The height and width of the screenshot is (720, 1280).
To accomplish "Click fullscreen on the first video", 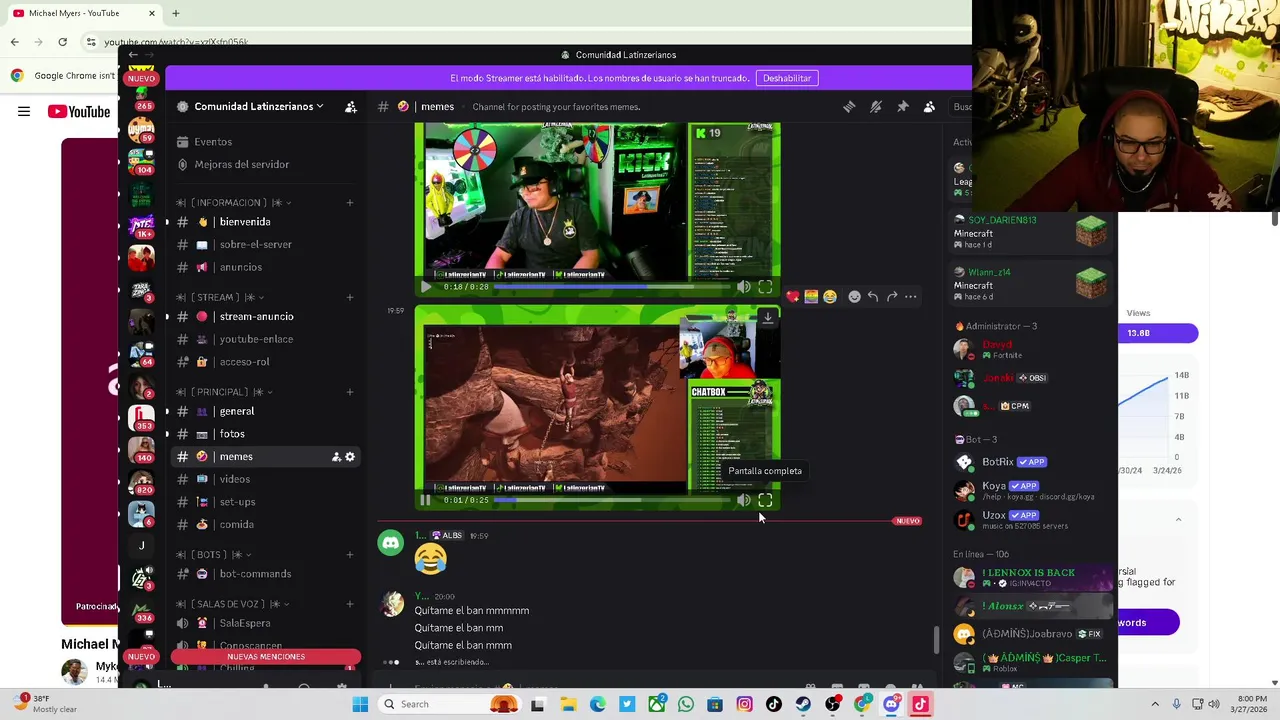I will click(765, 287).
